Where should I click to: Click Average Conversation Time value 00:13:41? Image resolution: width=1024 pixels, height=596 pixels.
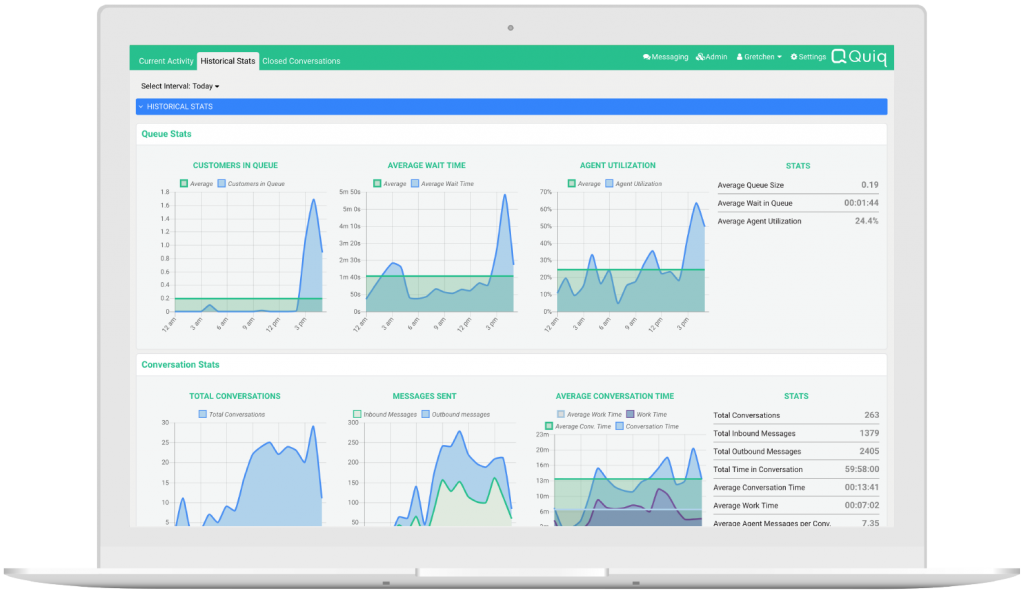click(862, 488)
